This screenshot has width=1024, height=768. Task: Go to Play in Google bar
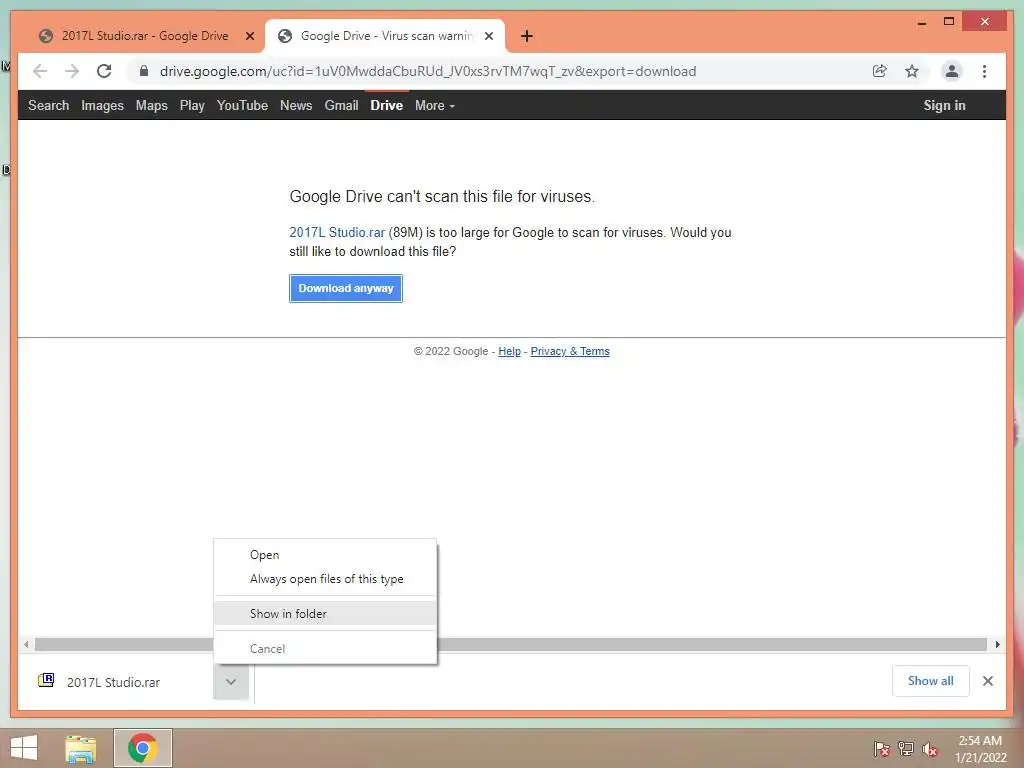[x=192, y=105]
